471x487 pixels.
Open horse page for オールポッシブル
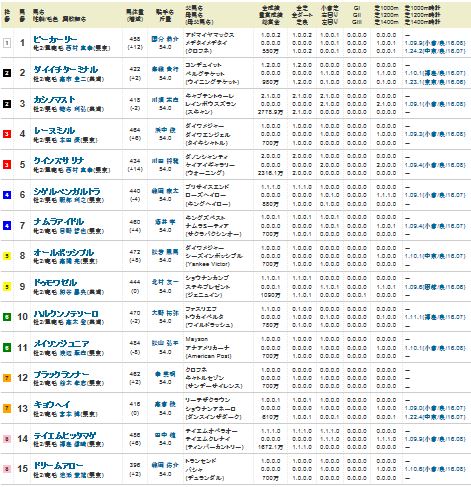pyautogui.click(x=64, y=252)
